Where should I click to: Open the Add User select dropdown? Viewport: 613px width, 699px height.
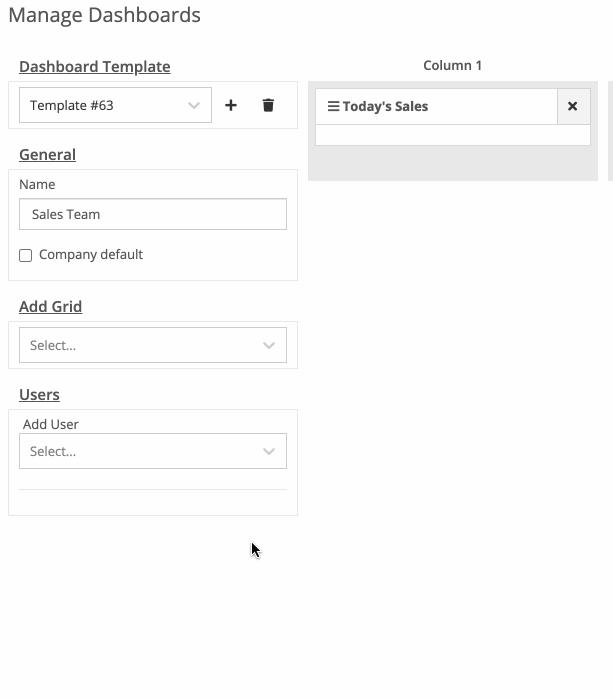pos(153,451)
